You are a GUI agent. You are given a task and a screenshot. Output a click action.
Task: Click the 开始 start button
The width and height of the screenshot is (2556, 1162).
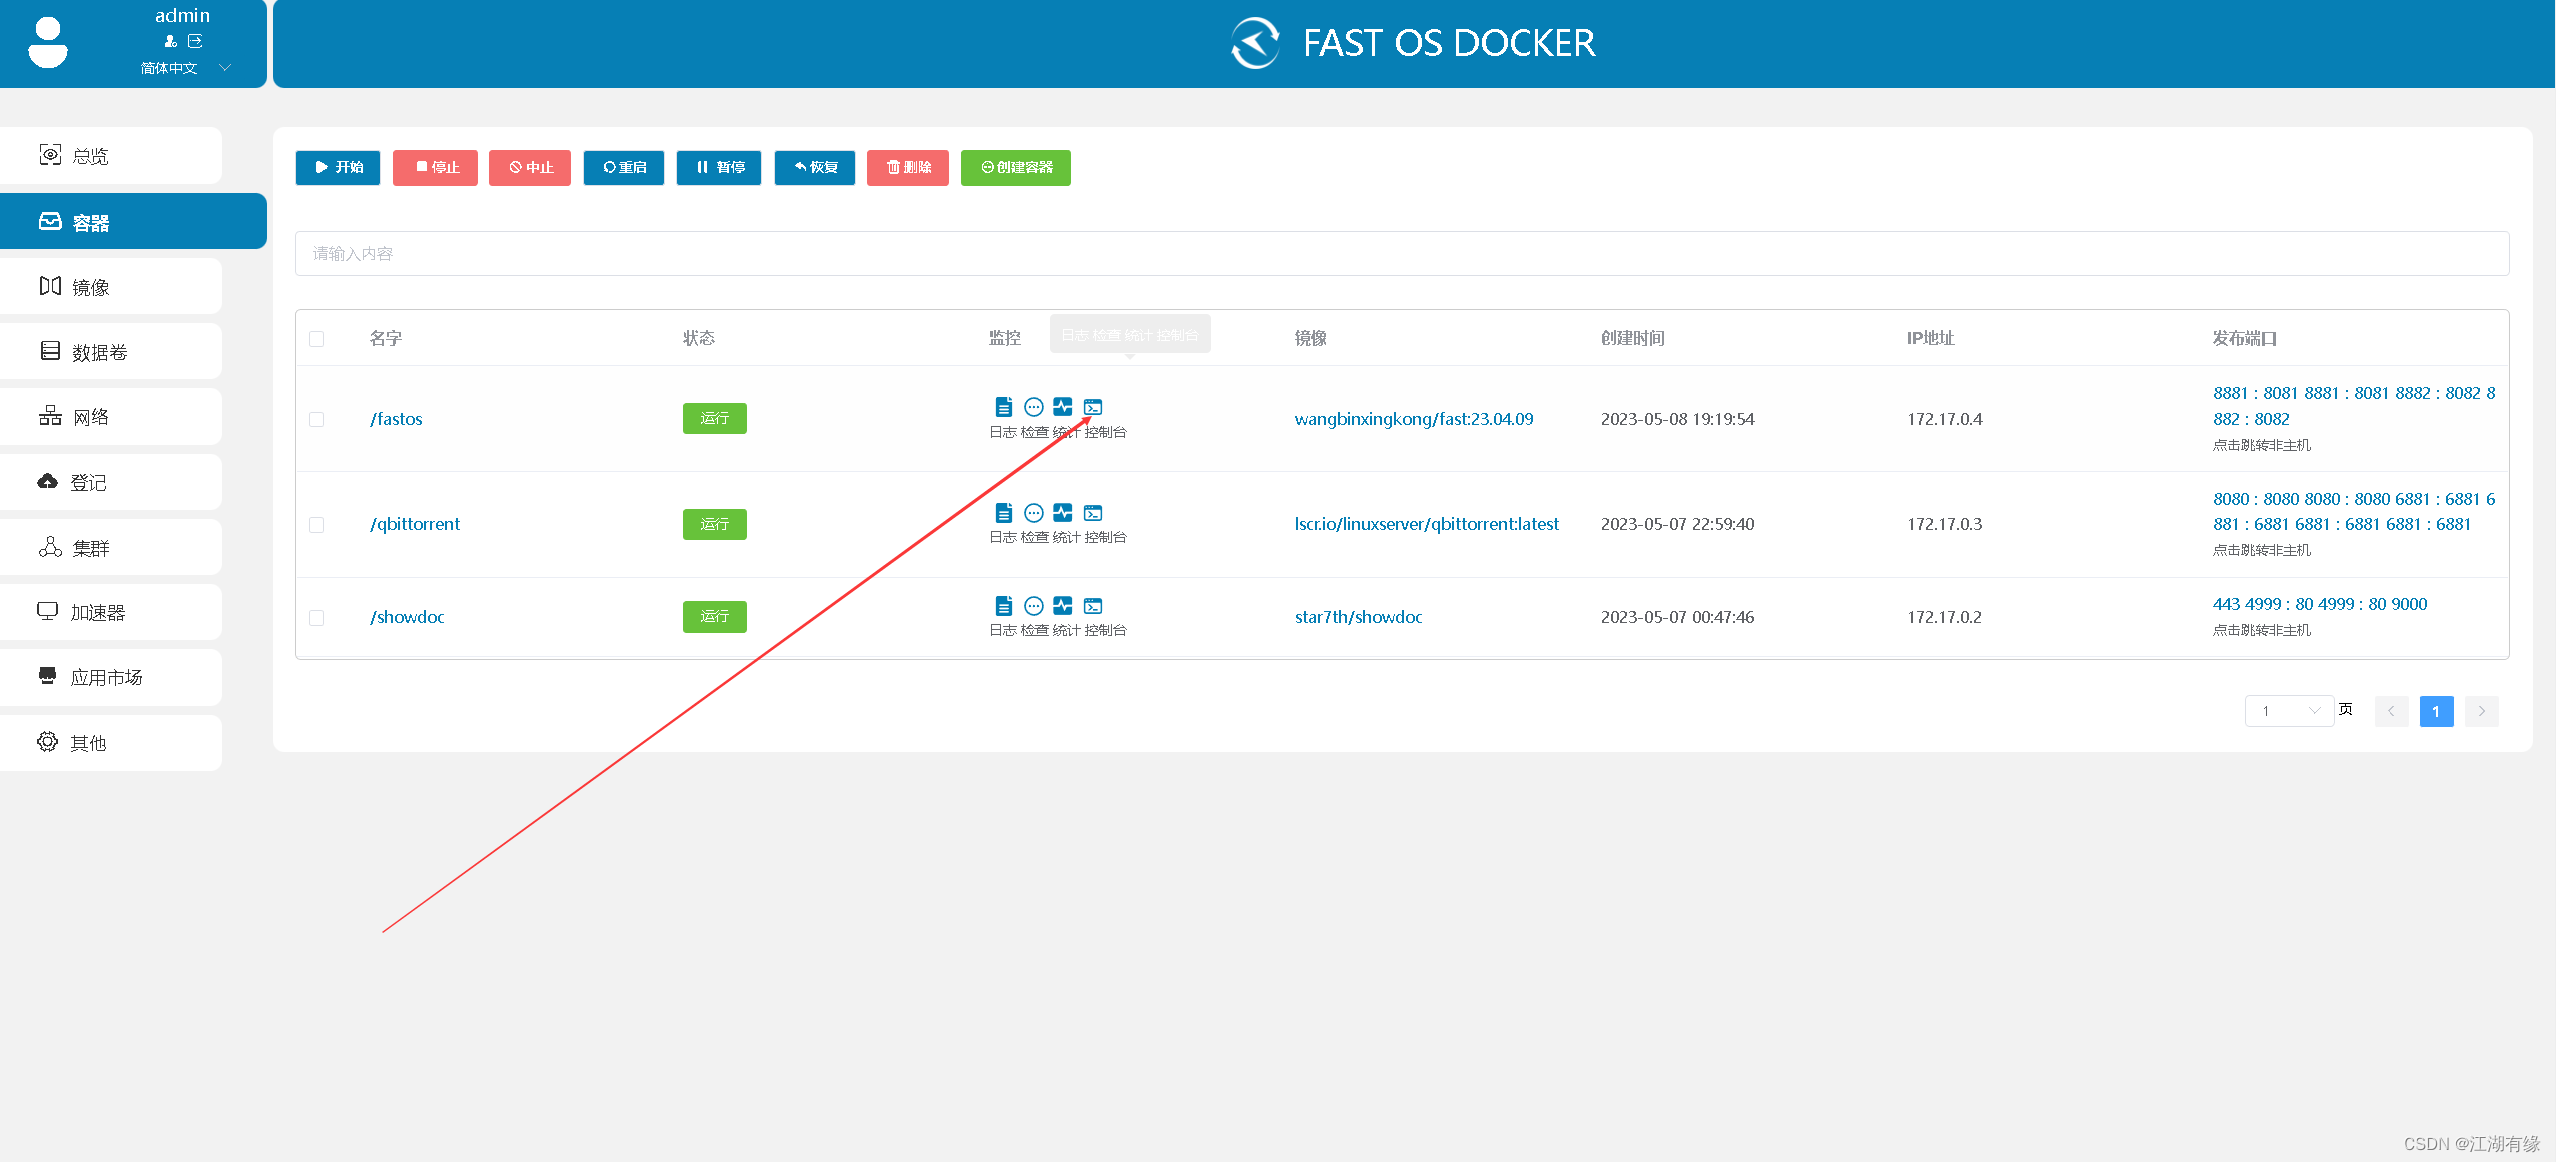pyautogui.click(x=338, y=168)
